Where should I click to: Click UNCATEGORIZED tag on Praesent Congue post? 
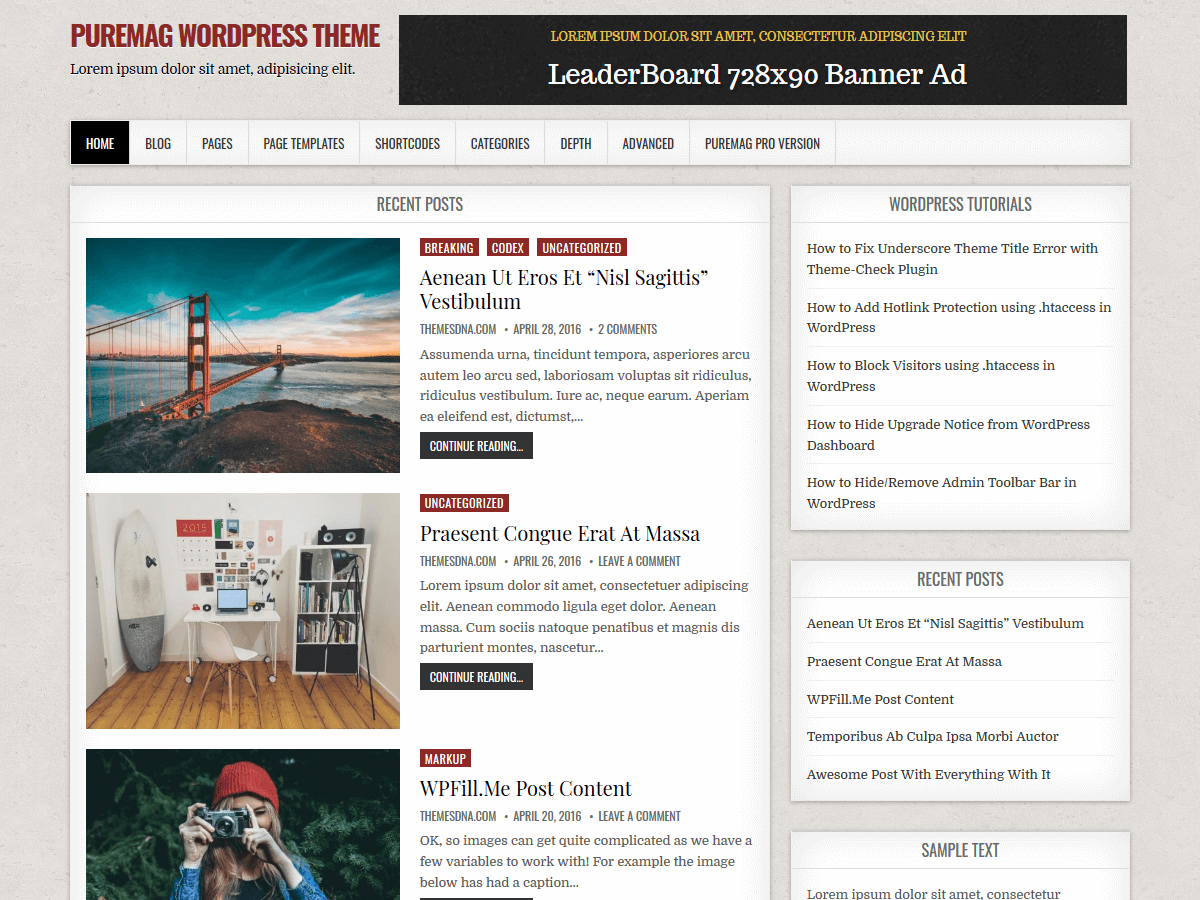point(464,503)
